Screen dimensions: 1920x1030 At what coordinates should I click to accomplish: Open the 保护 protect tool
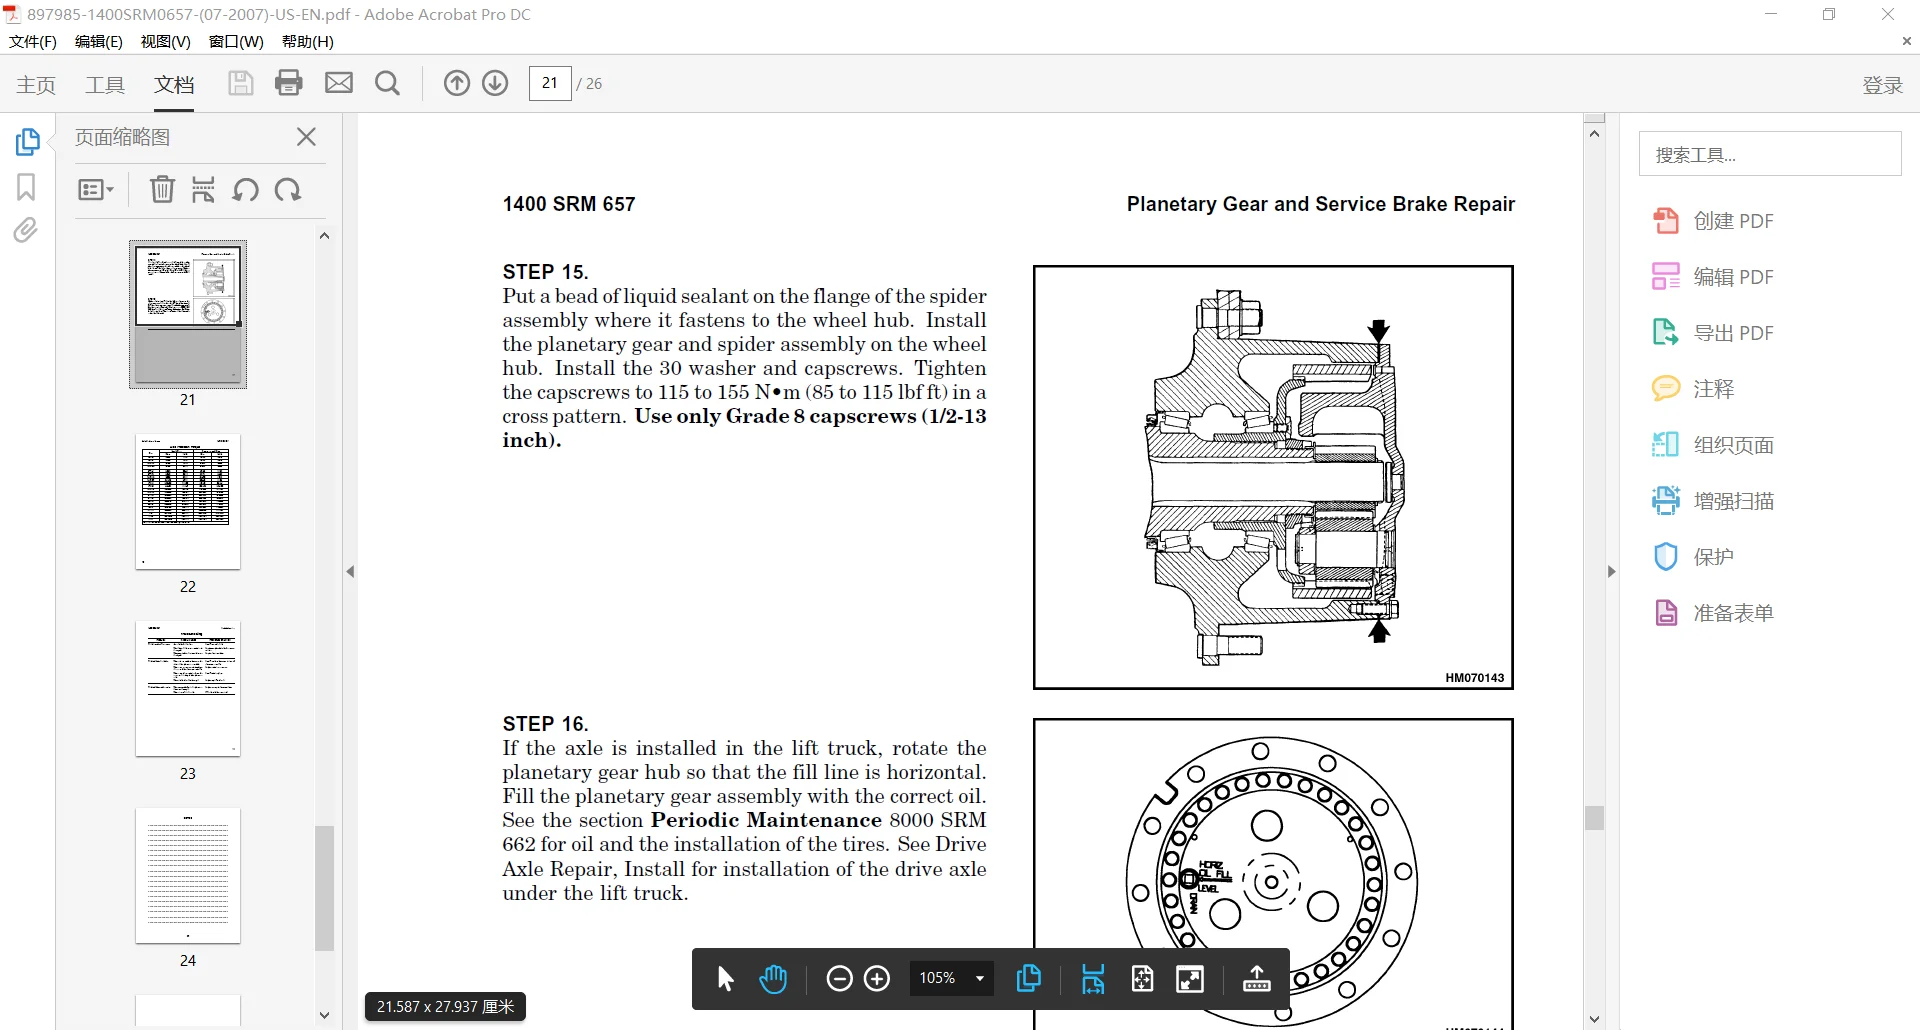pos(1693,557)
